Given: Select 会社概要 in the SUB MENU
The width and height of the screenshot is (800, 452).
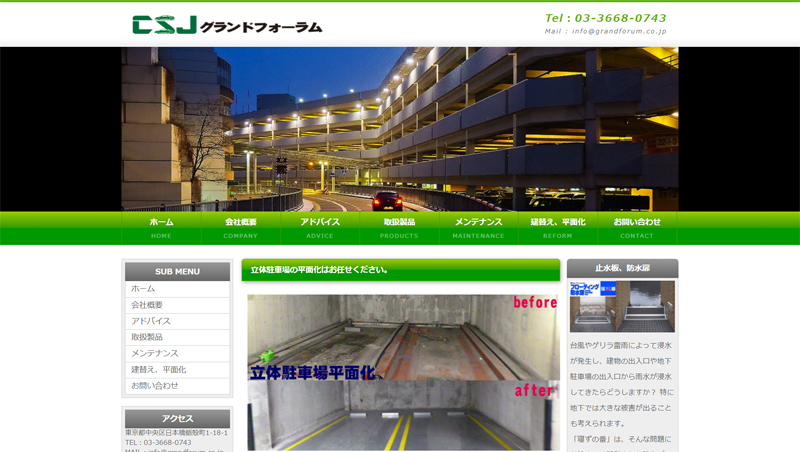Looking at the screenshot, I should pos(178,305).
